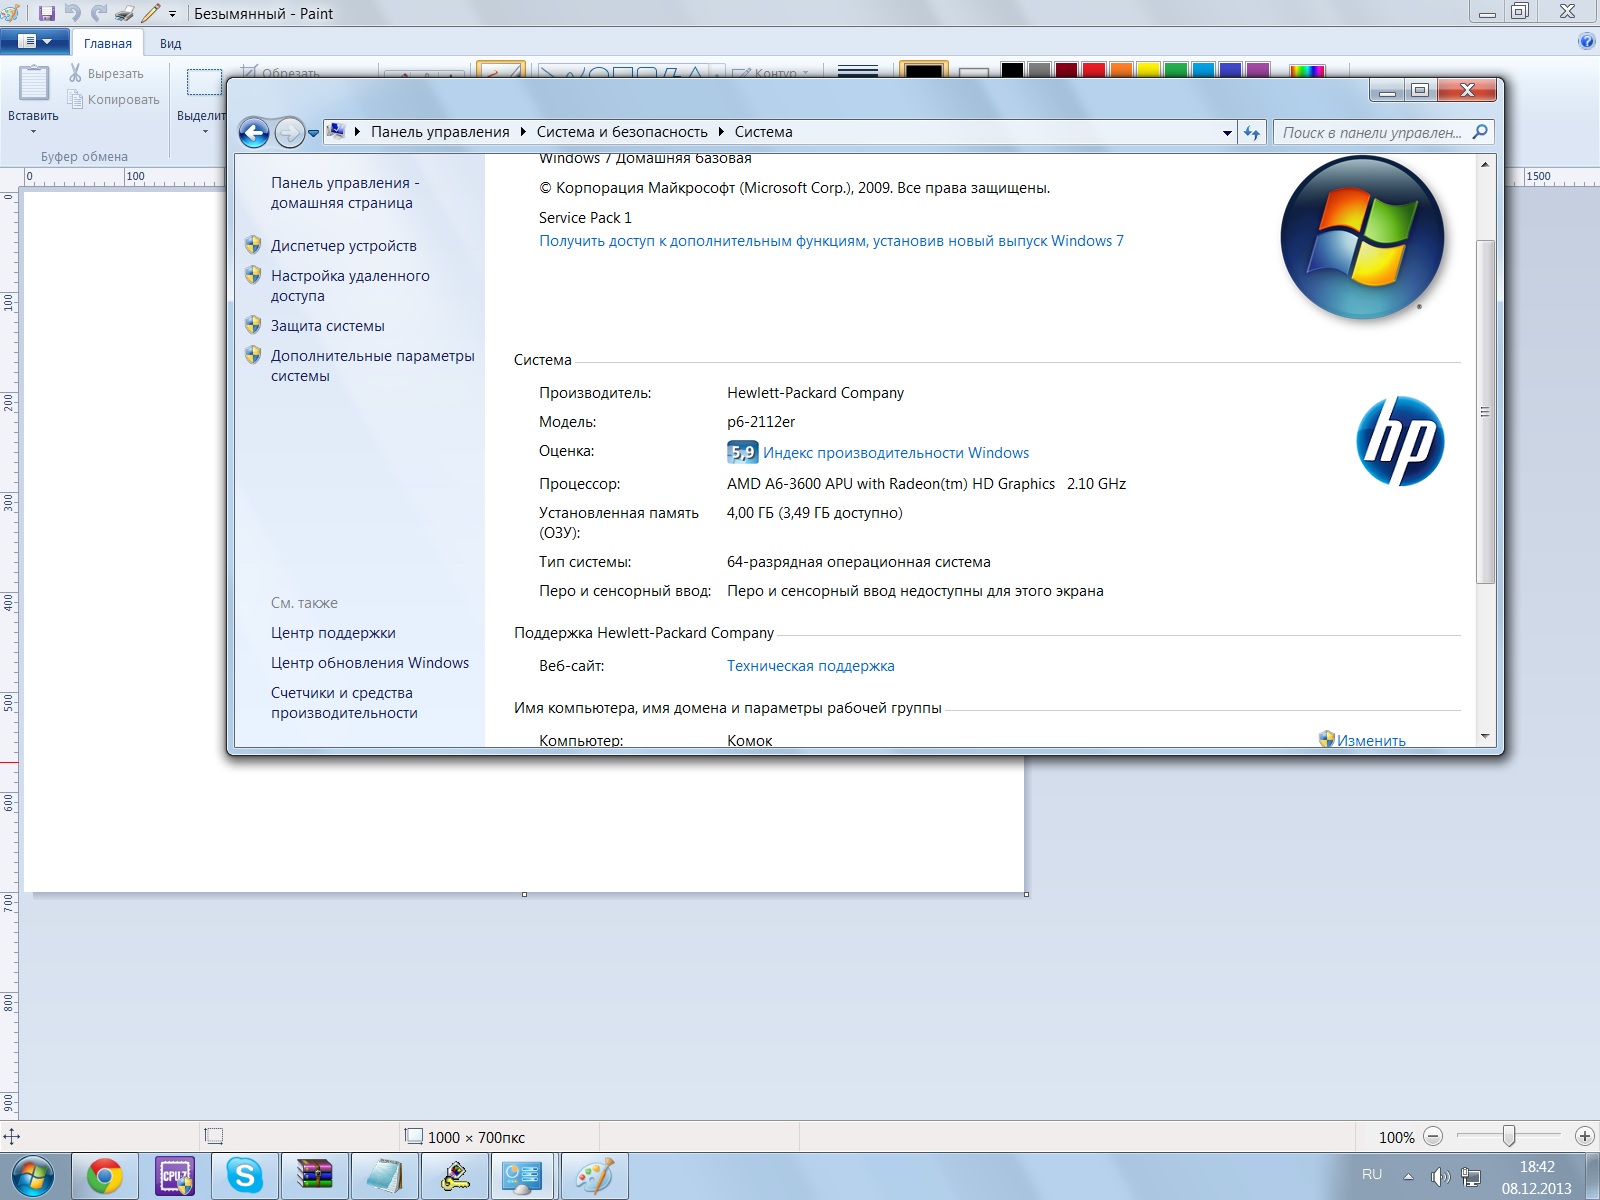1600x1200 pixels.
Task: Open Индекс производительности Windows link
Action: coord(895,453)
